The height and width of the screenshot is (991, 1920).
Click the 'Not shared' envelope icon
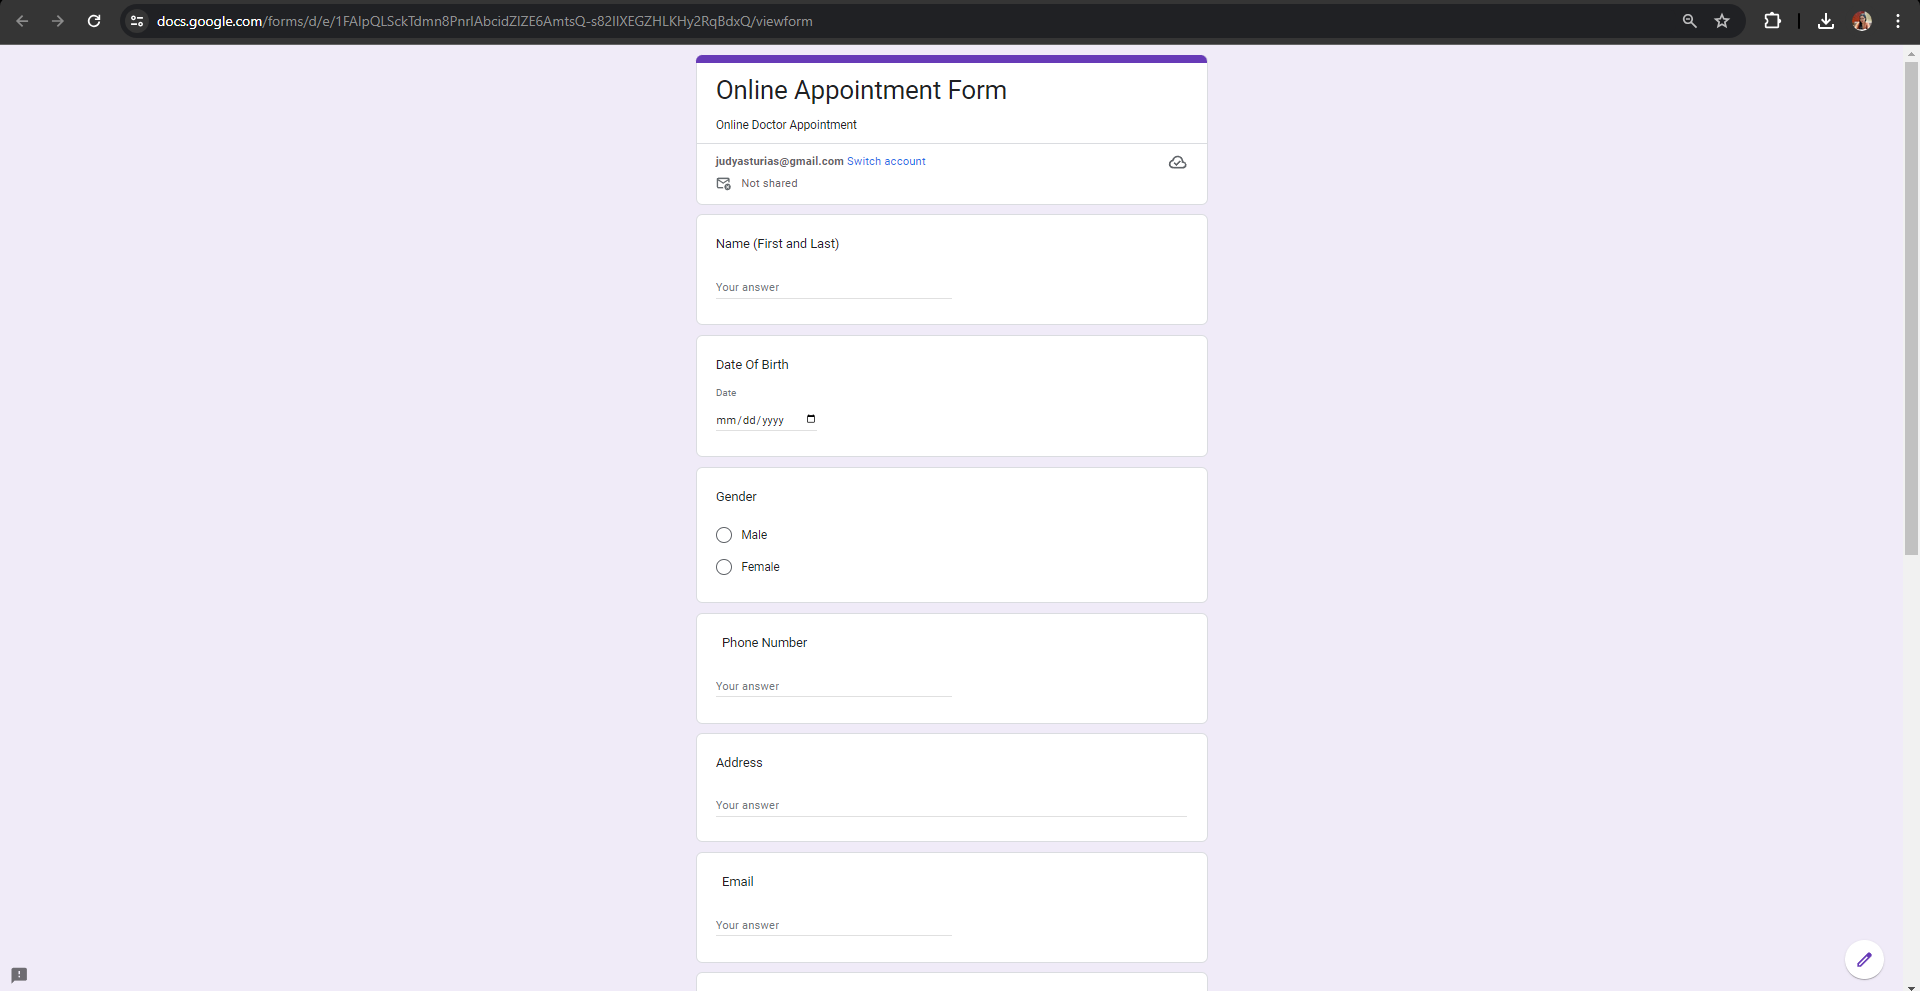tap(722, 183)
